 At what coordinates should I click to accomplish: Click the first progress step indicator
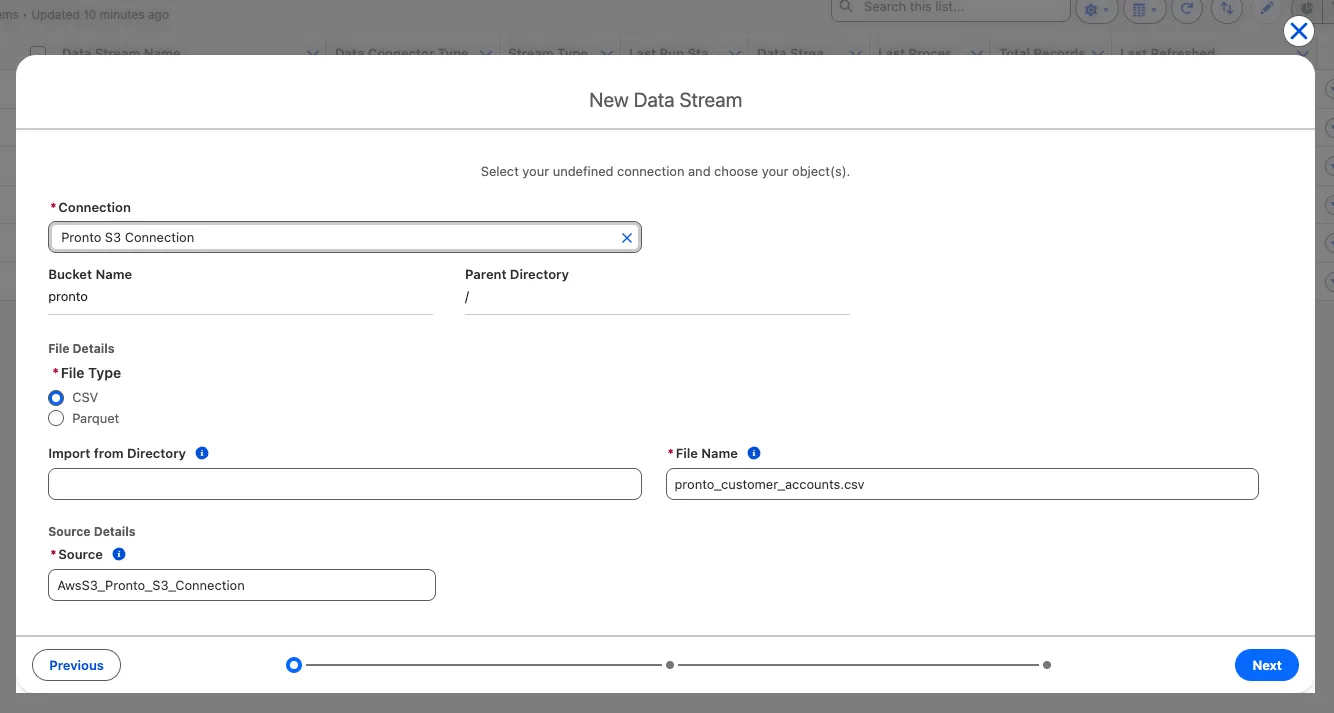coord(293,665)
